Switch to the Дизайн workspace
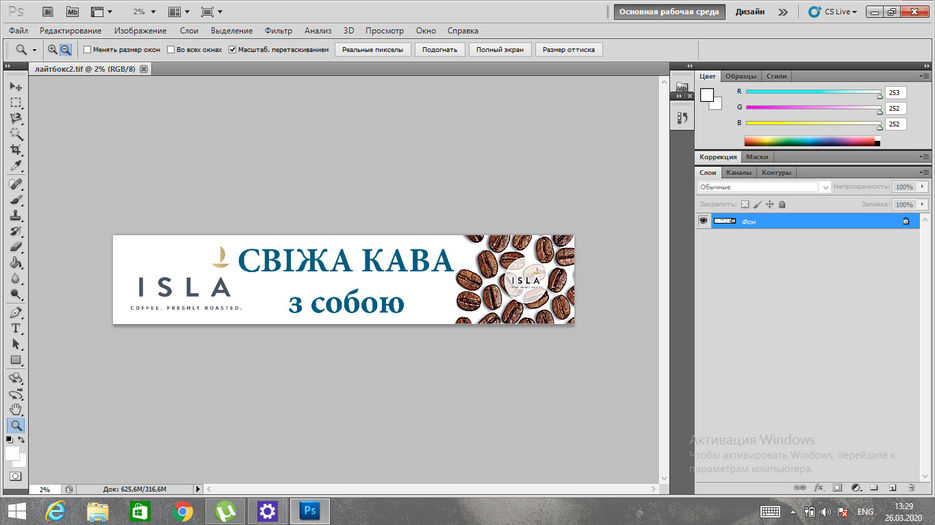This screenshot has height=525, width=935. [x=750, y=11]
